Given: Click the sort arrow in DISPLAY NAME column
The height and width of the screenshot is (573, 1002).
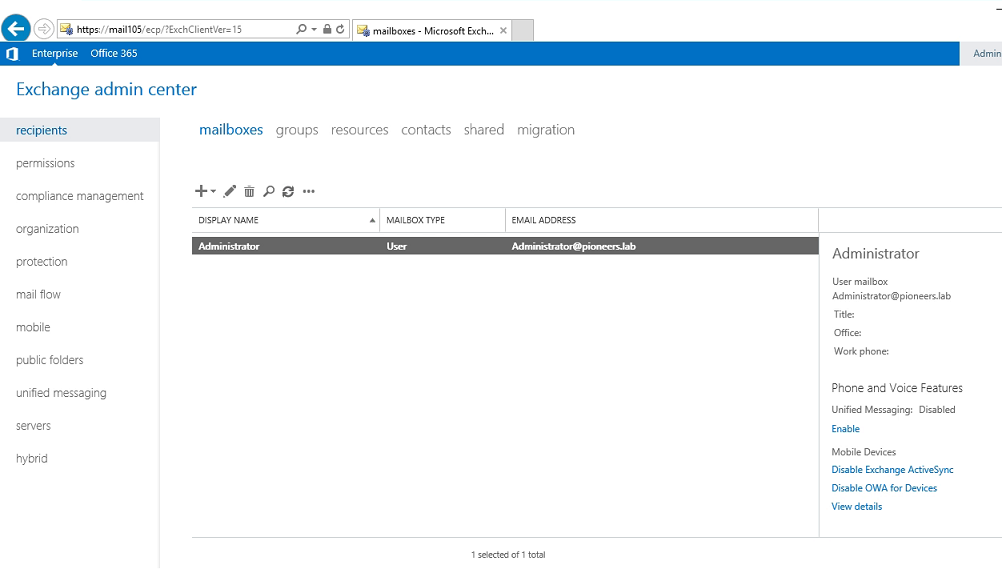Looking at the screenshot, I should pyautogui.click(x=372, y=220).
